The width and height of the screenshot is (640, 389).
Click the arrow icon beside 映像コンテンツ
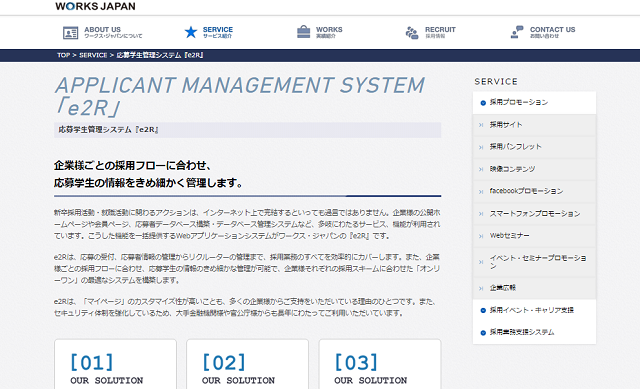[481, 169]
